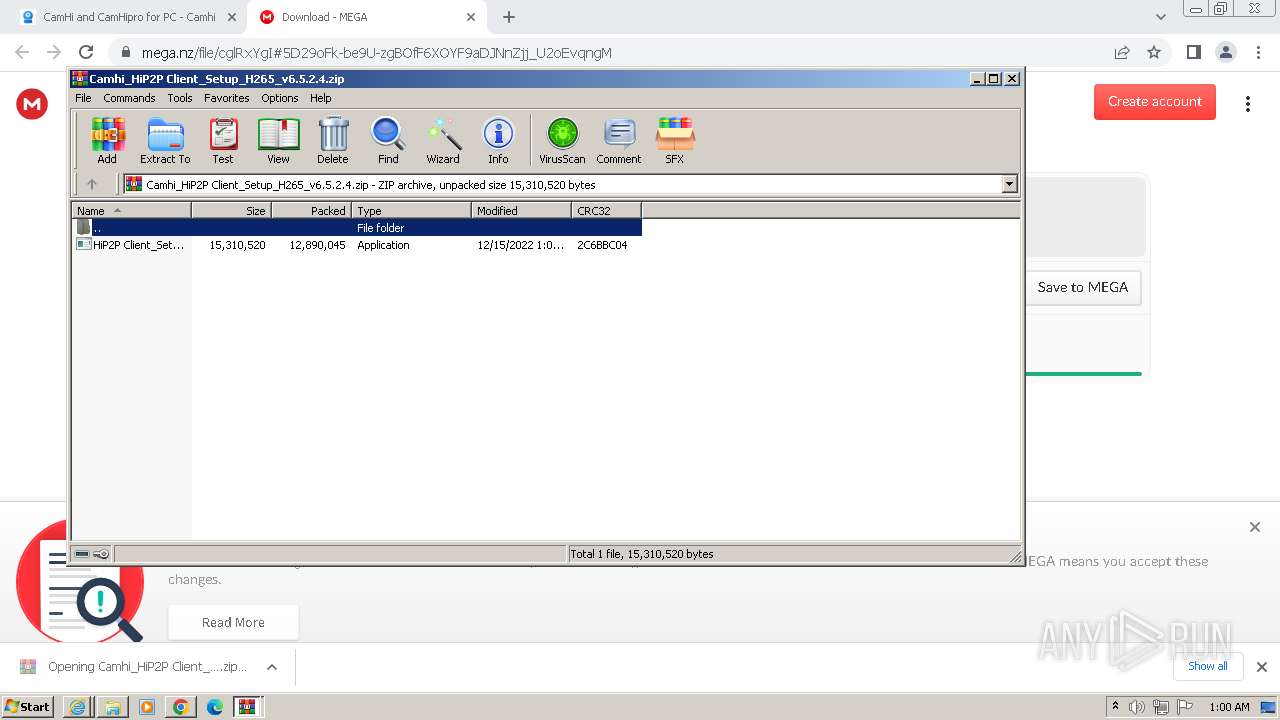Reload the MEGA page

click(86, 52)
